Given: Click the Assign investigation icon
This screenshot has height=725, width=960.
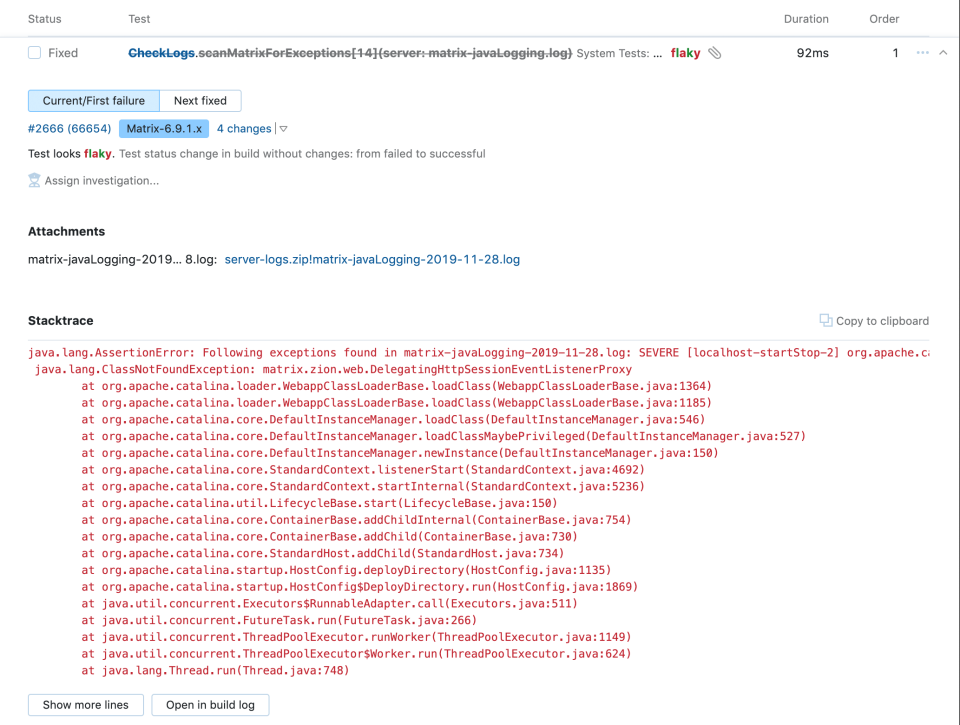Looking at the screenshot, I should pos(35,181).
